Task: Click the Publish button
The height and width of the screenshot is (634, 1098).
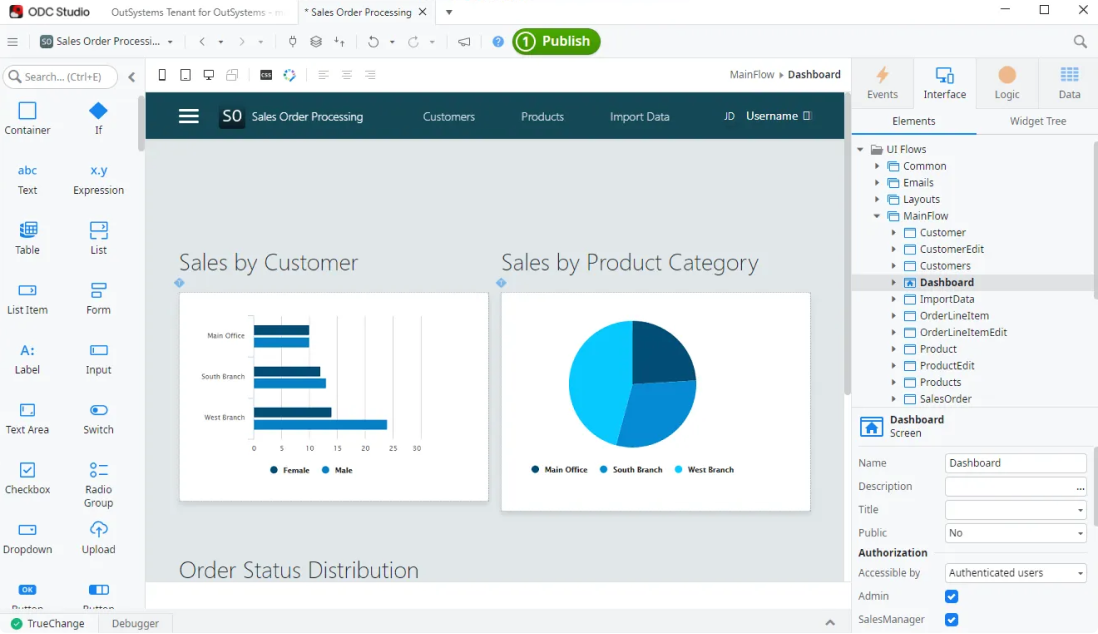Action: tap(556, 41)
